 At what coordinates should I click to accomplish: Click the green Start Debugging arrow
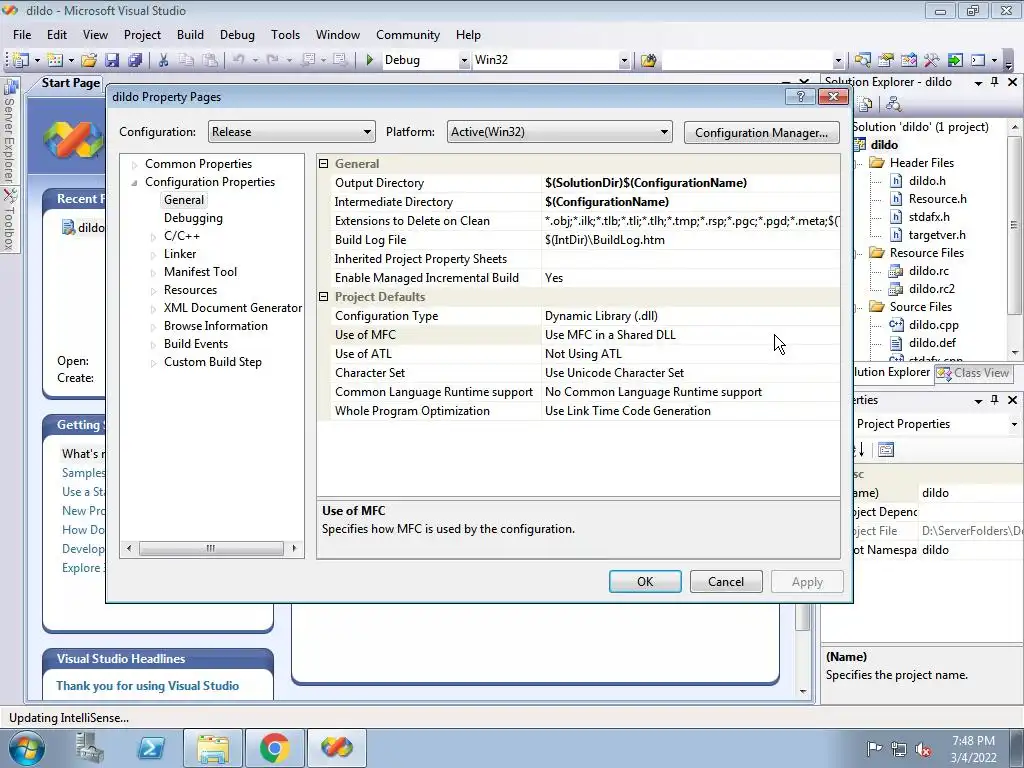coord(370,60)
